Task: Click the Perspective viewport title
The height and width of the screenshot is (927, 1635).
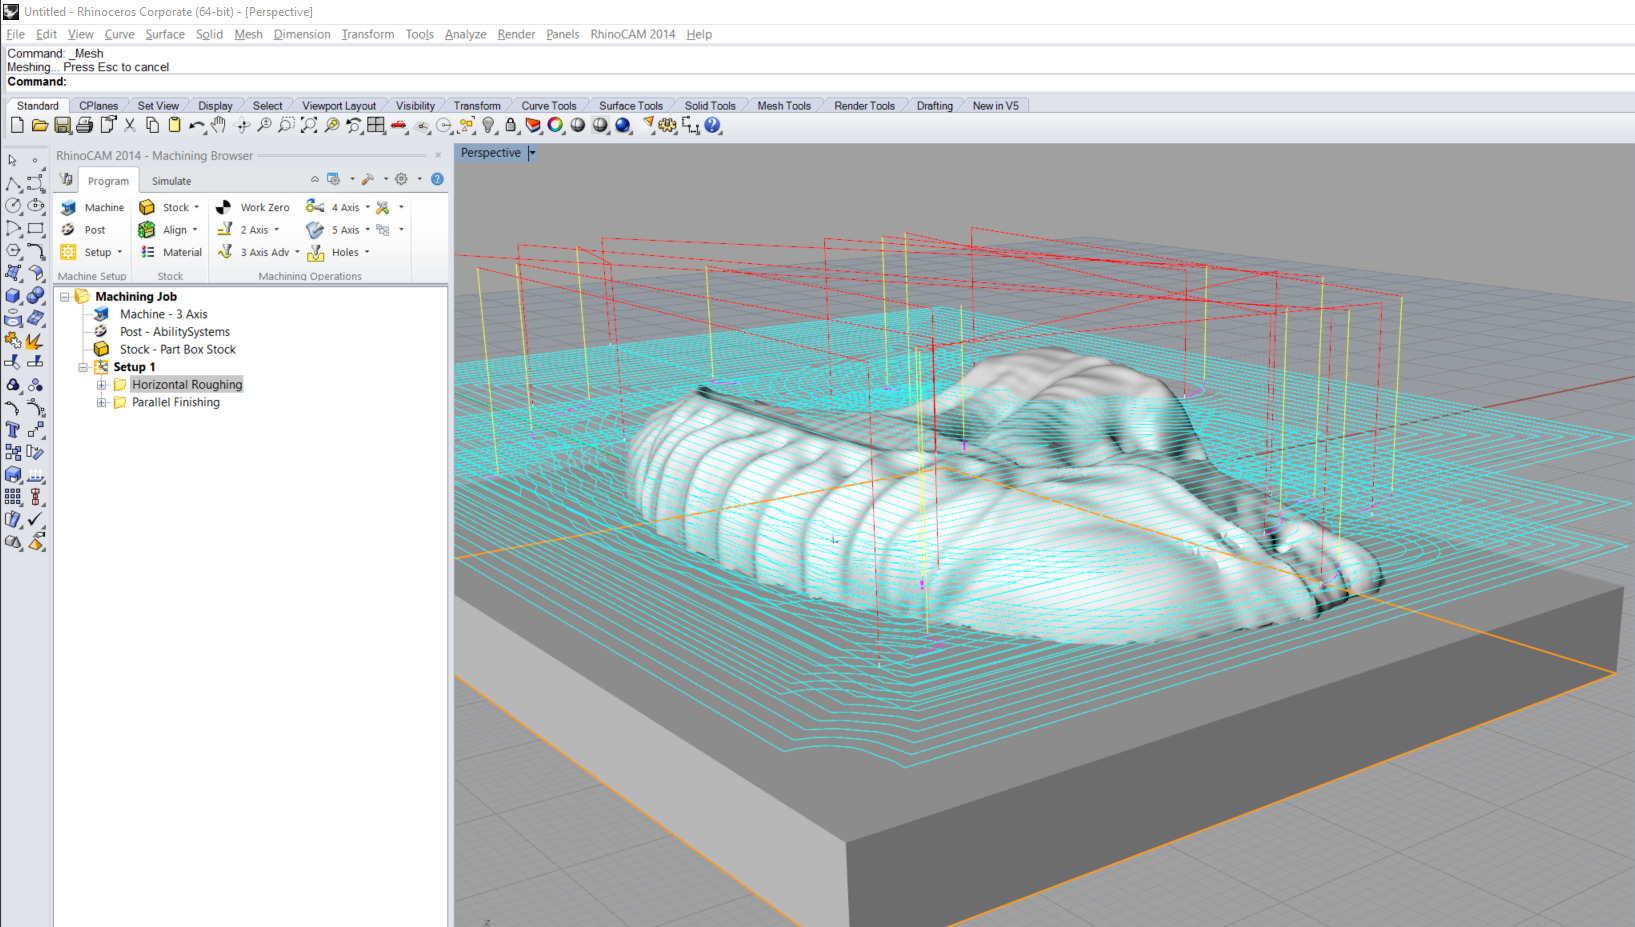Action: 490,153
